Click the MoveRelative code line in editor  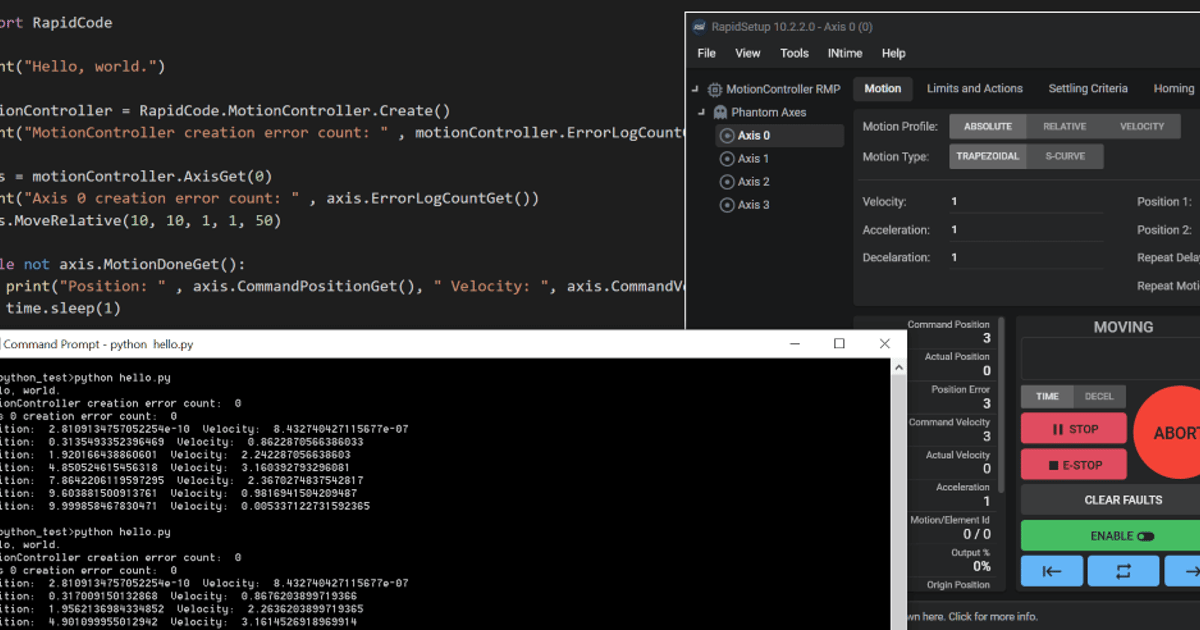tap(141, 221)
